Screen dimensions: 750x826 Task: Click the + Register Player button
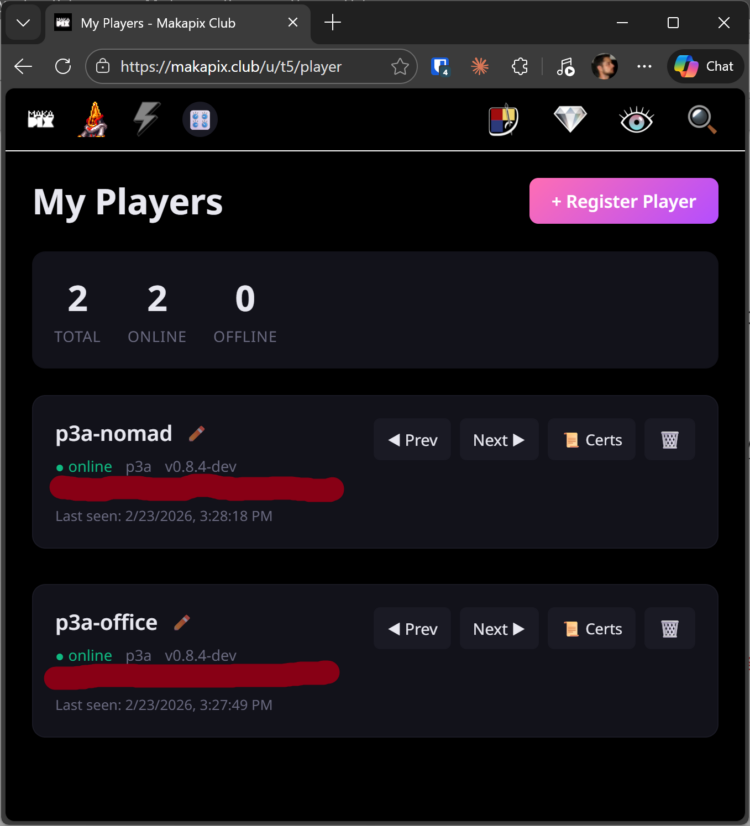click(624, 201)
